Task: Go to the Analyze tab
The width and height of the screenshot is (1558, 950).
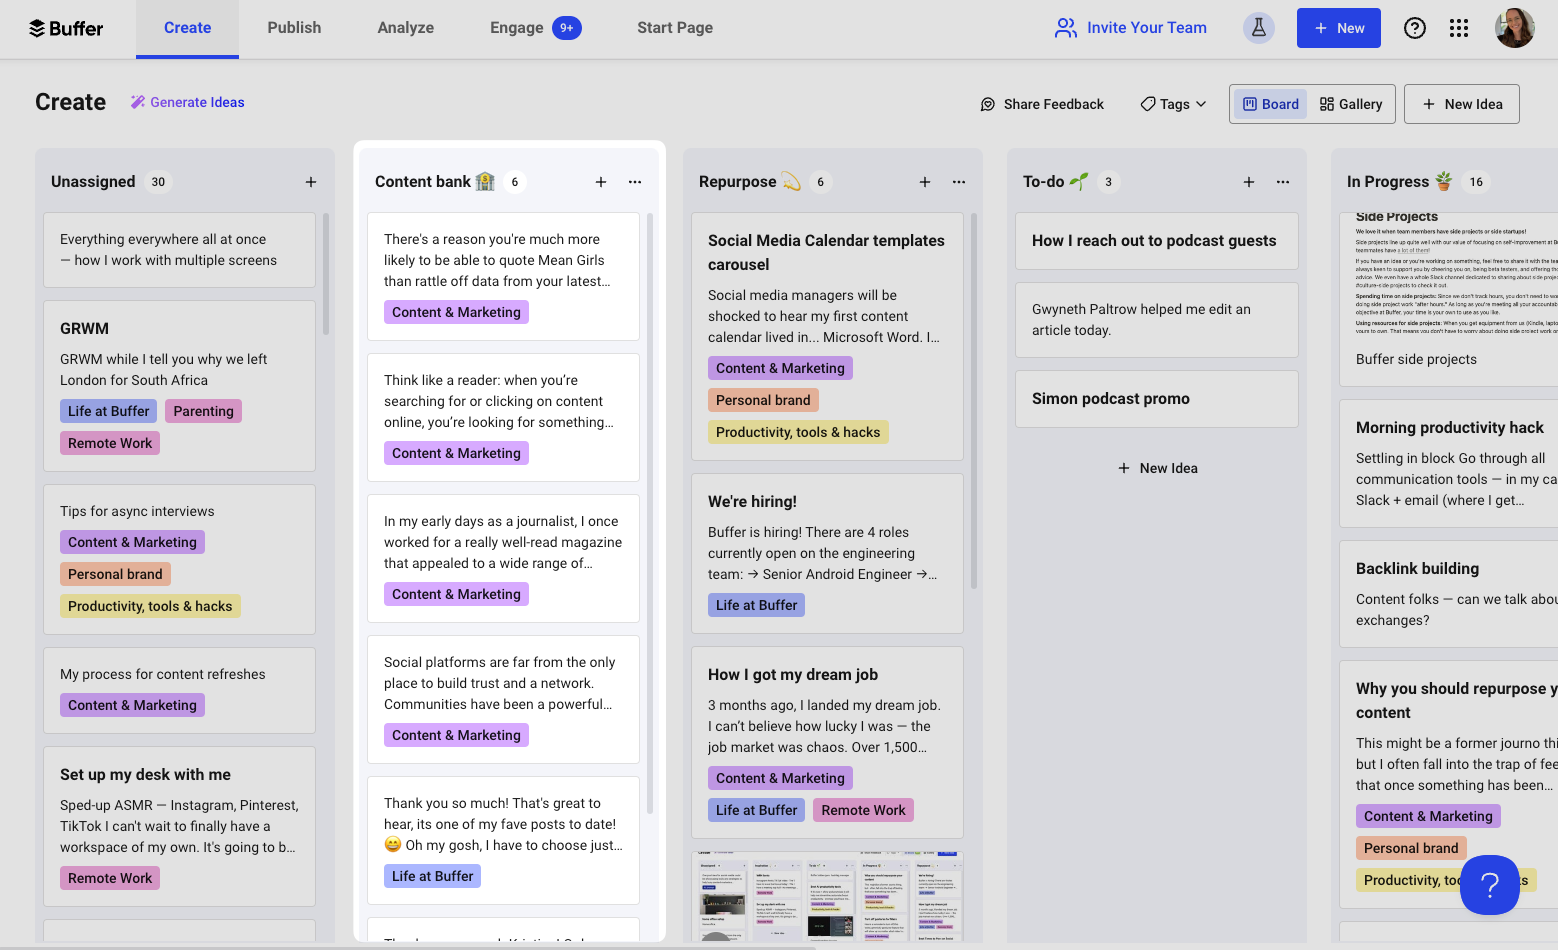Action: point(405,28)
